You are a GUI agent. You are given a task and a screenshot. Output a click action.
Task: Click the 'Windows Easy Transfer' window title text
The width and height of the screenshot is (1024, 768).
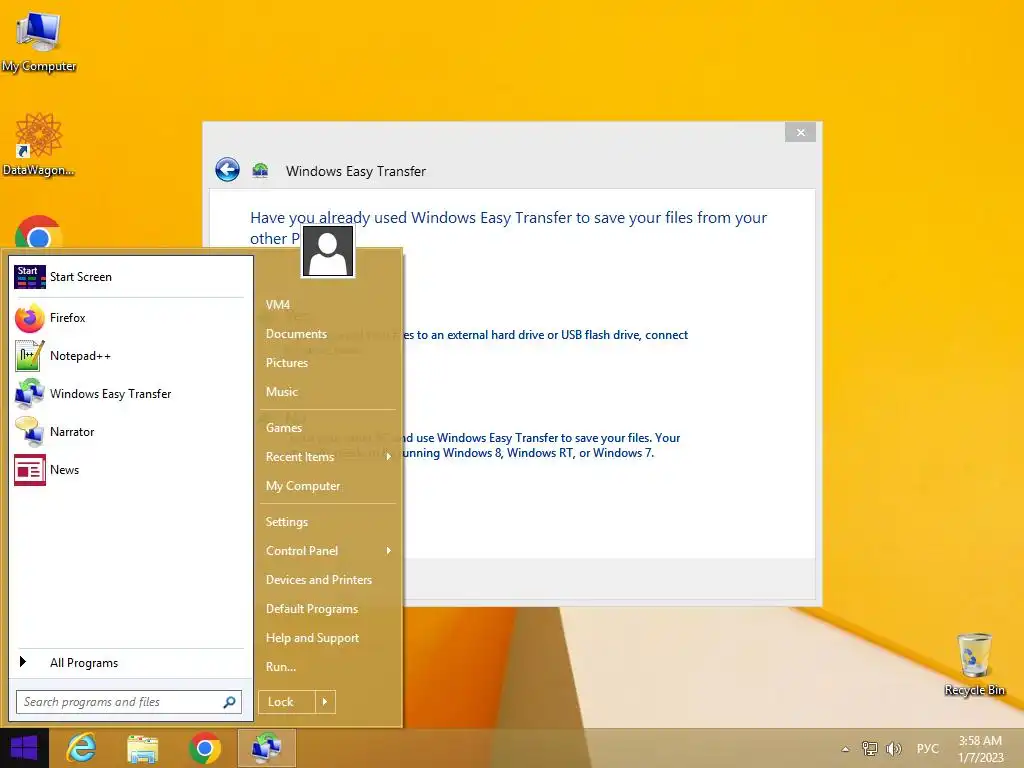coord(356,171)
